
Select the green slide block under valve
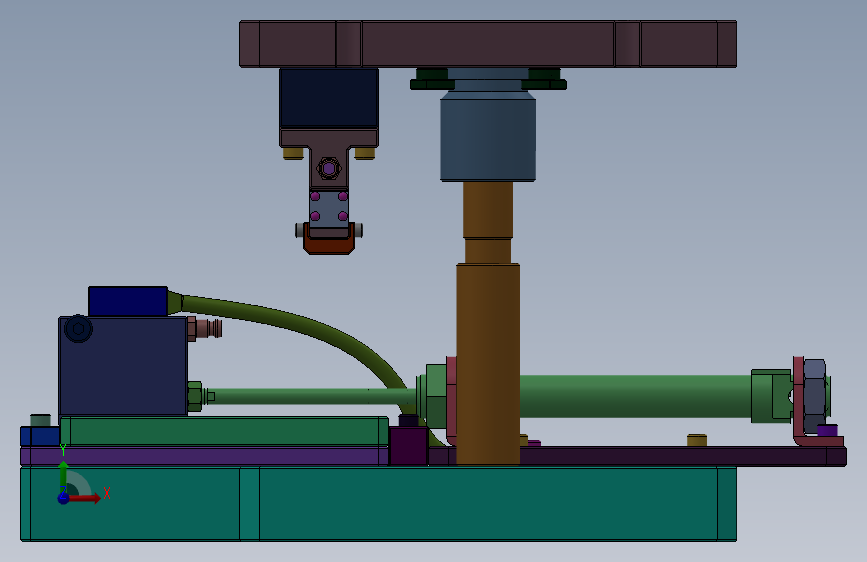[224, 431]
